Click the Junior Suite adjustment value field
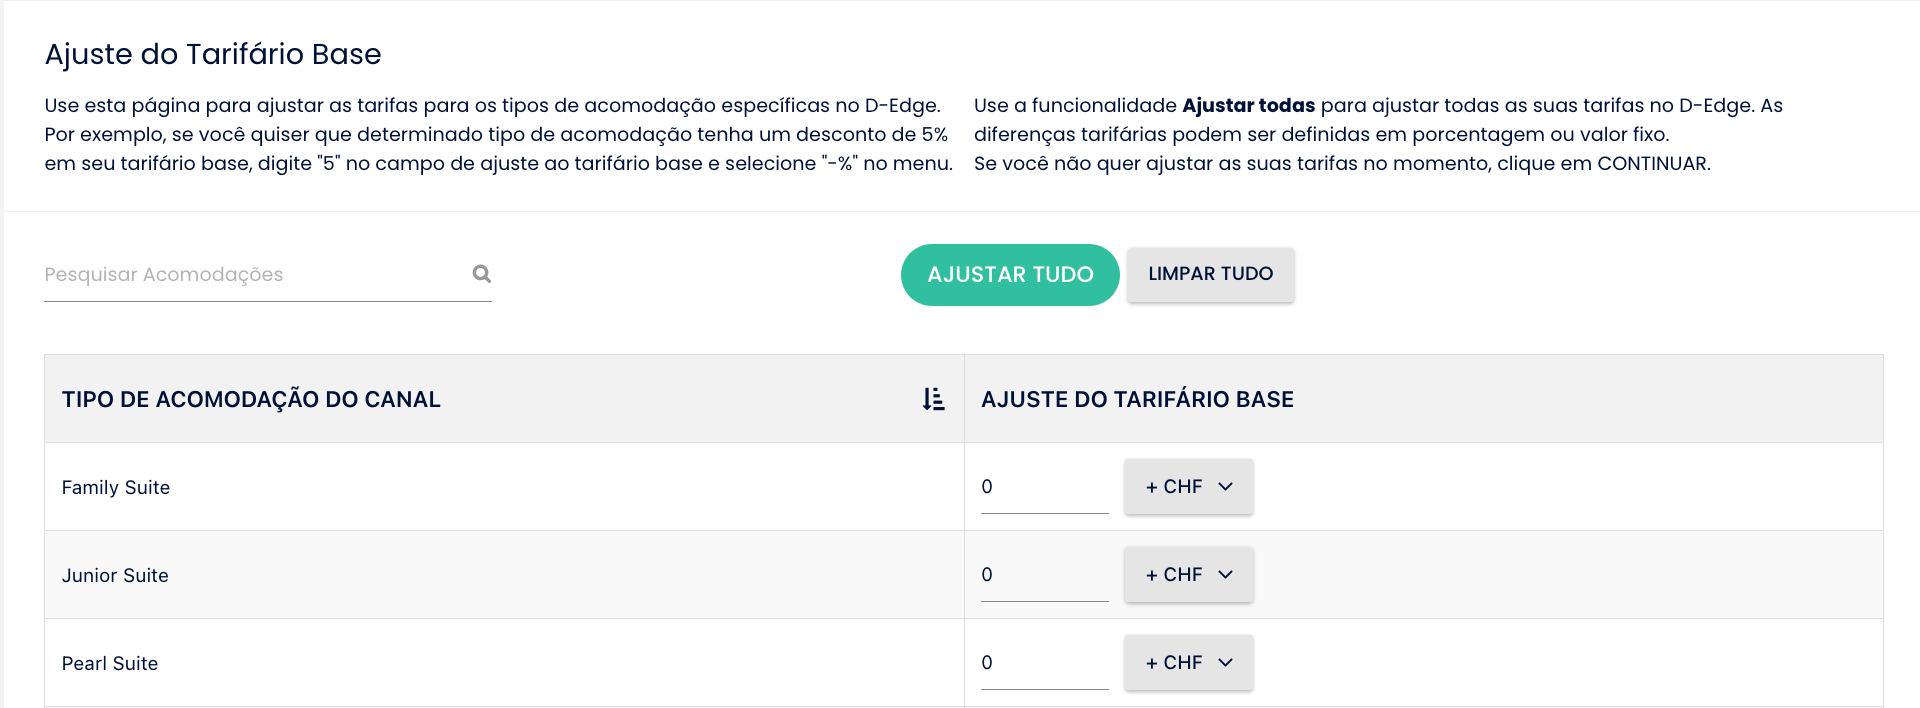This screenshot has height=708, width=1920. click(1044, 575)
